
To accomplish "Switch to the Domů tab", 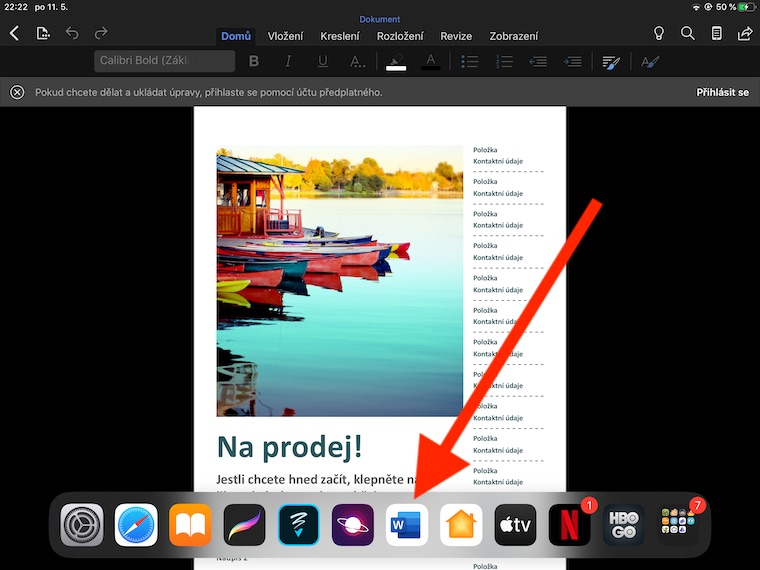I will coord(236,36).
